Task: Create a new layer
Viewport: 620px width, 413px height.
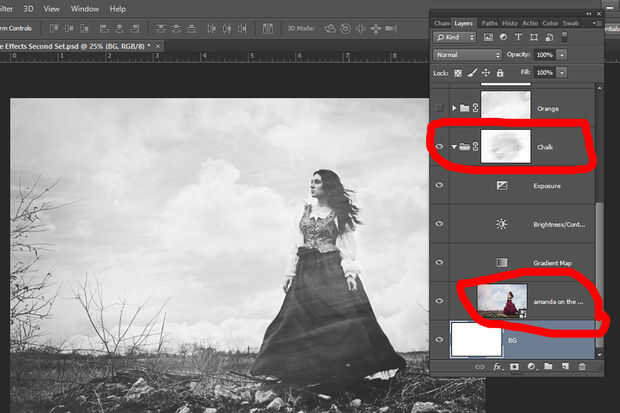Action: 565,366
